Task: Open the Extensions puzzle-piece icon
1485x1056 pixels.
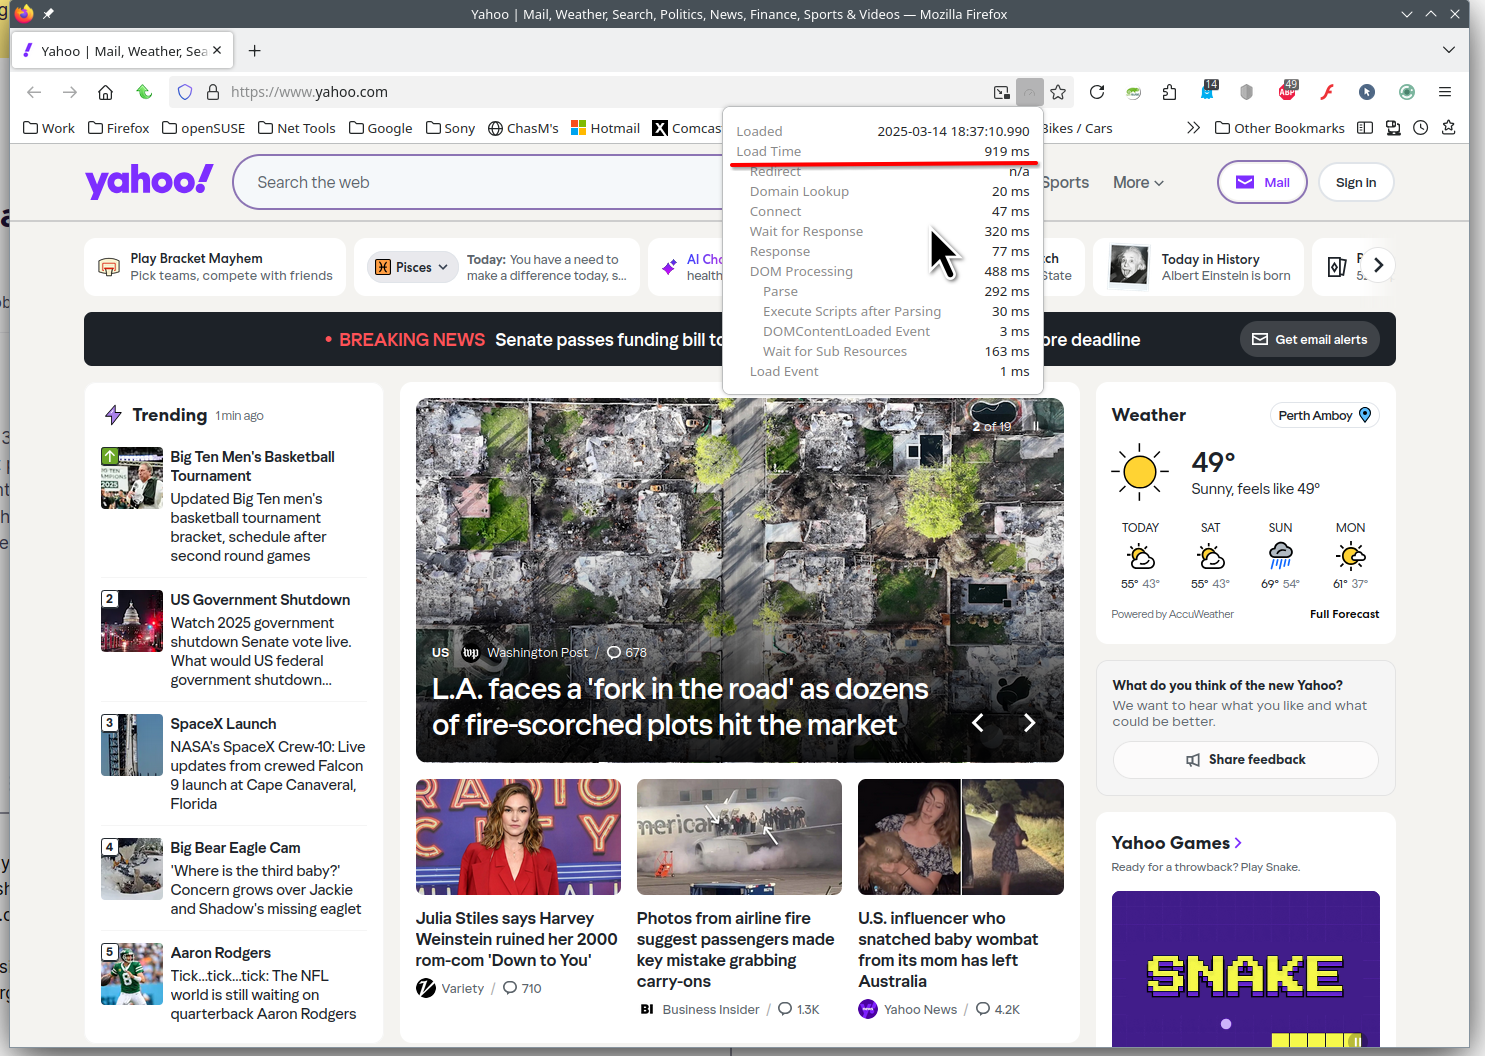Action: point(1169,92)
